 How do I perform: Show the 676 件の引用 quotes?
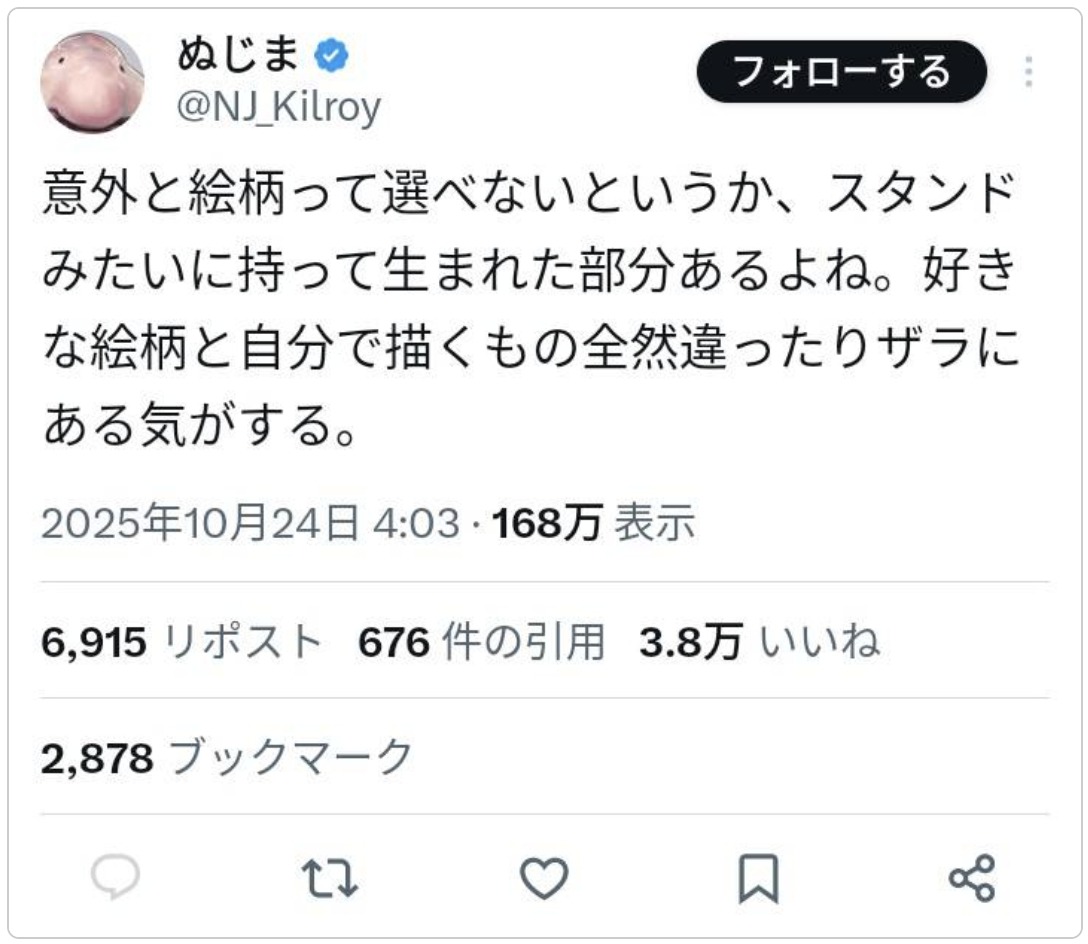point(481,642)
